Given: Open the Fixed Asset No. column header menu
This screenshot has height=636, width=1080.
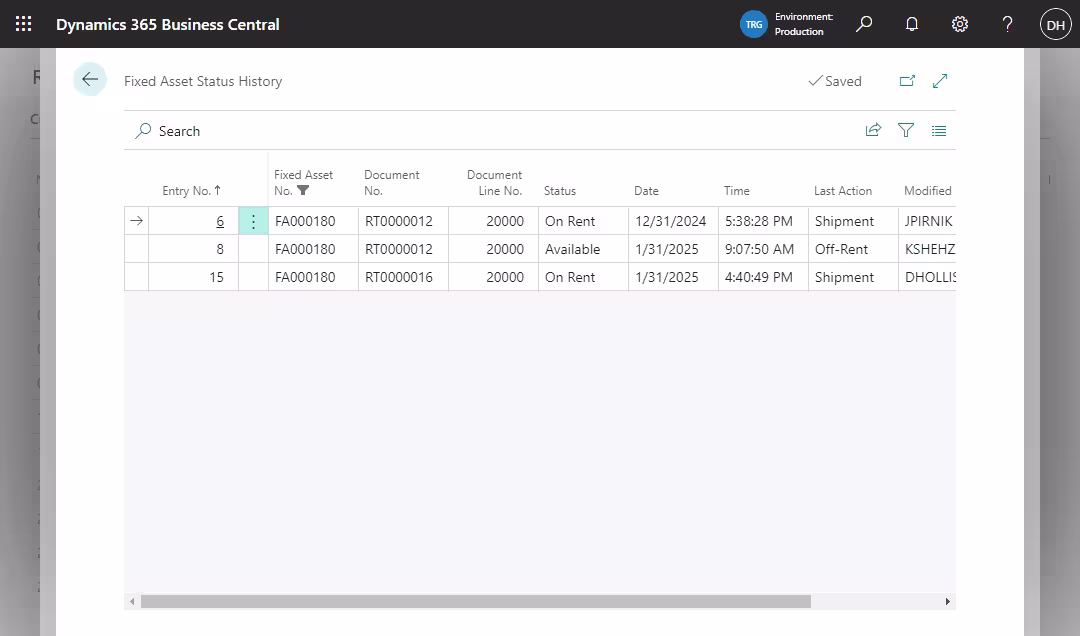Looking at the screenshot, I should tap(303, 183).
